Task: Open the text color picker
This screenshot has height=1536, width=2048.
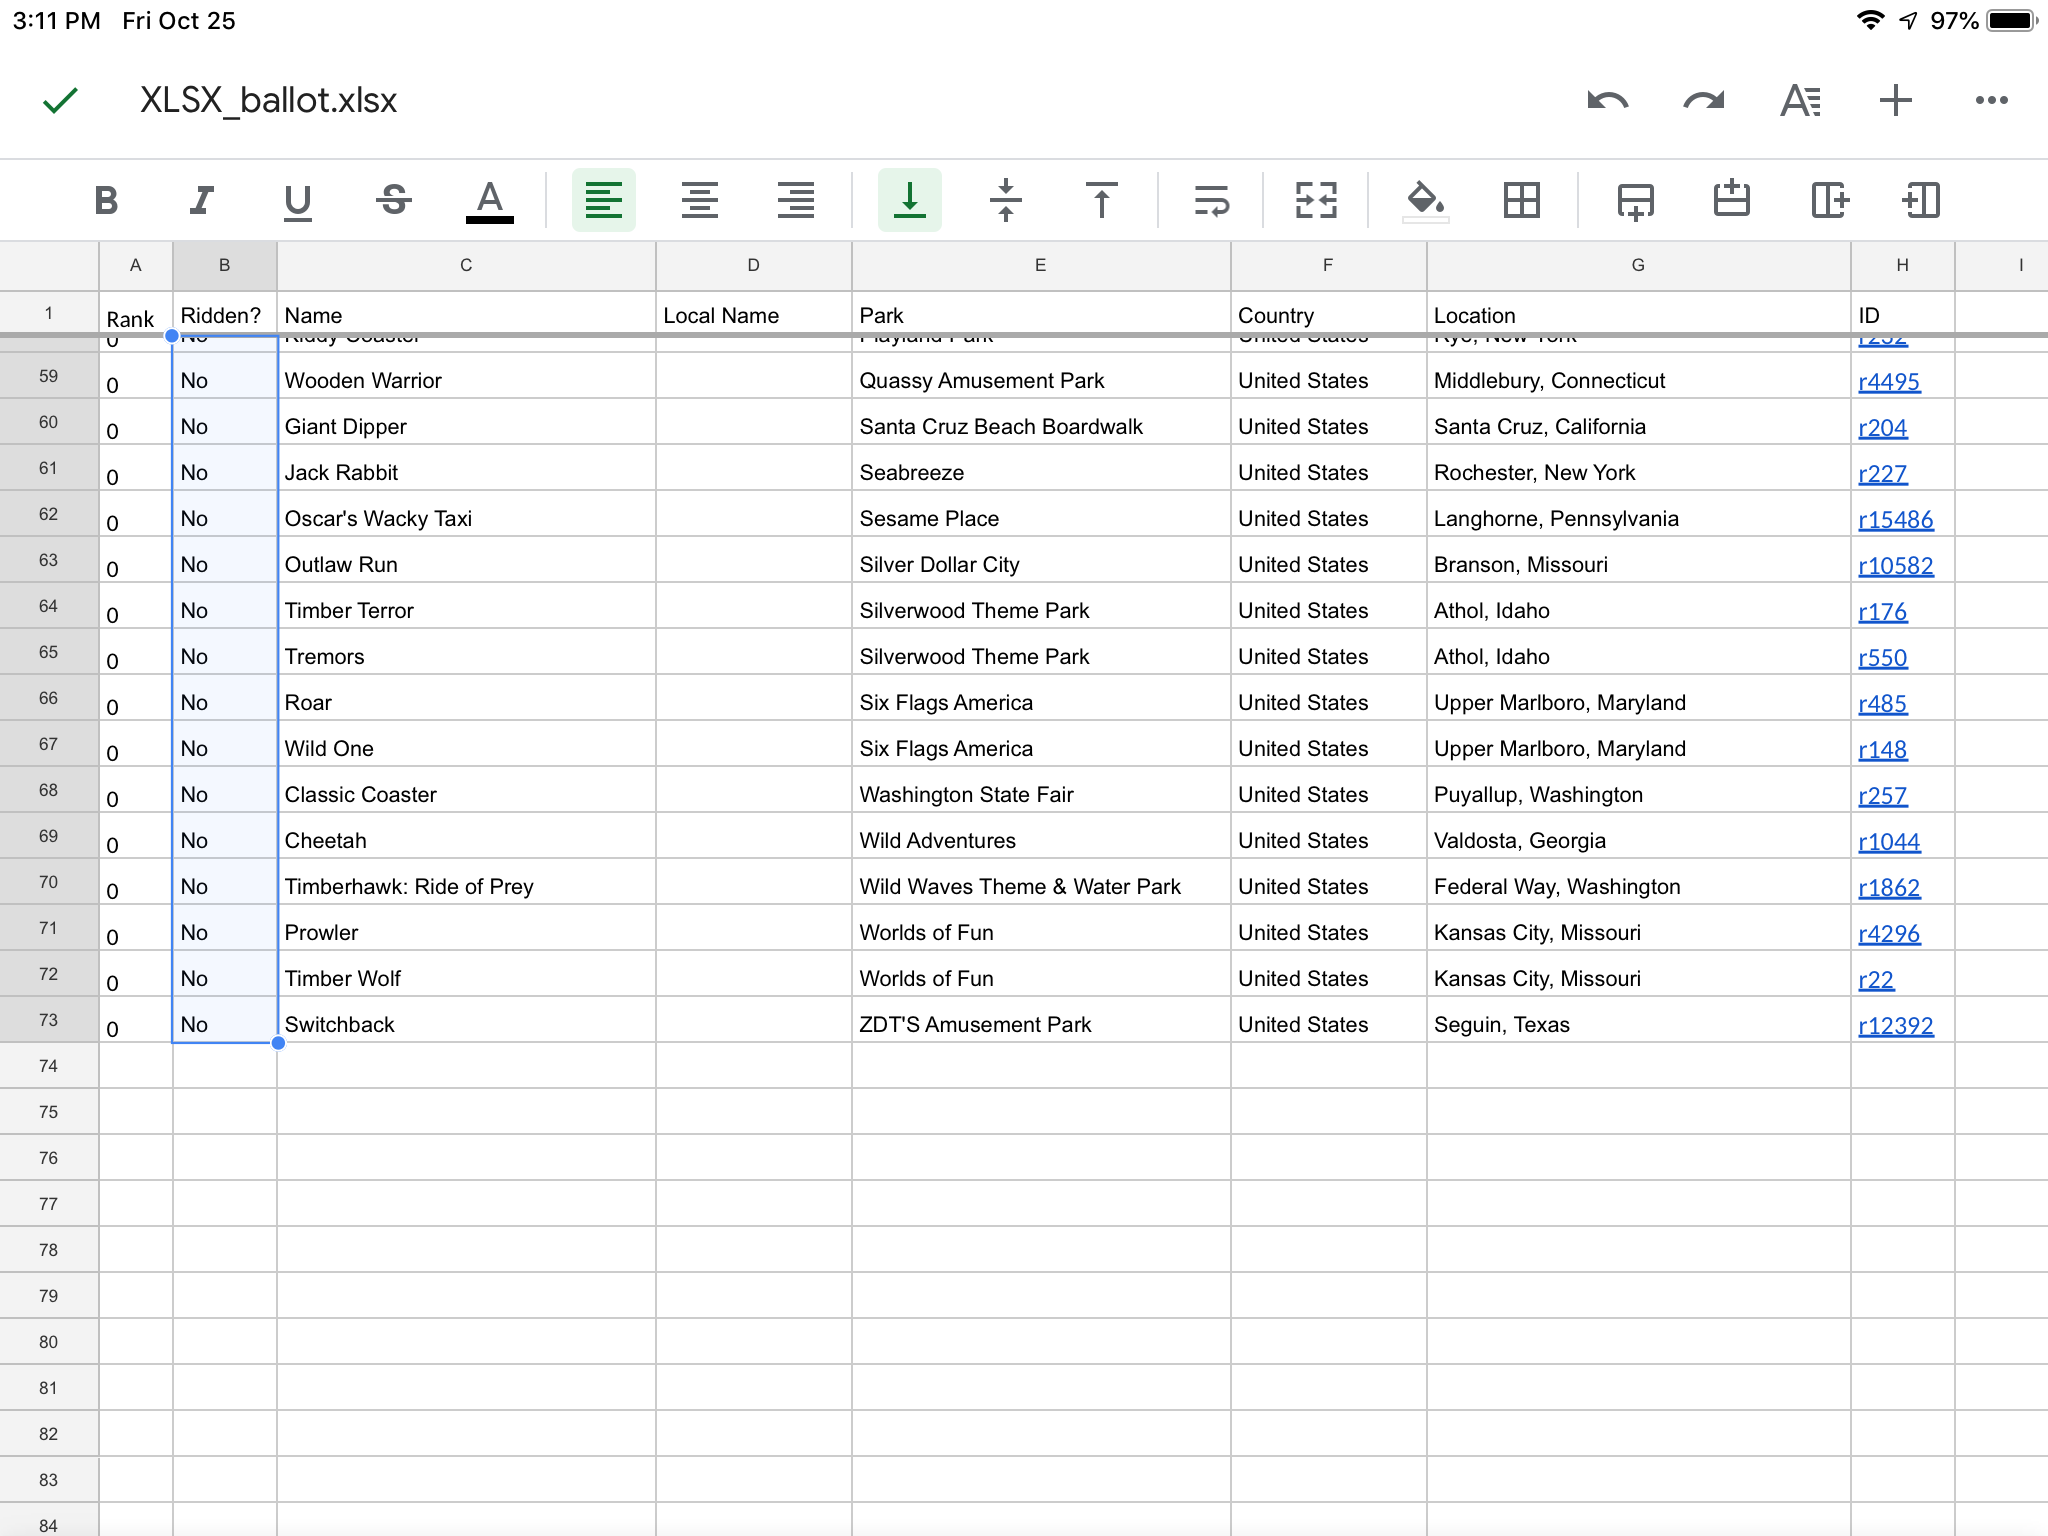Action: pos(490,200)
